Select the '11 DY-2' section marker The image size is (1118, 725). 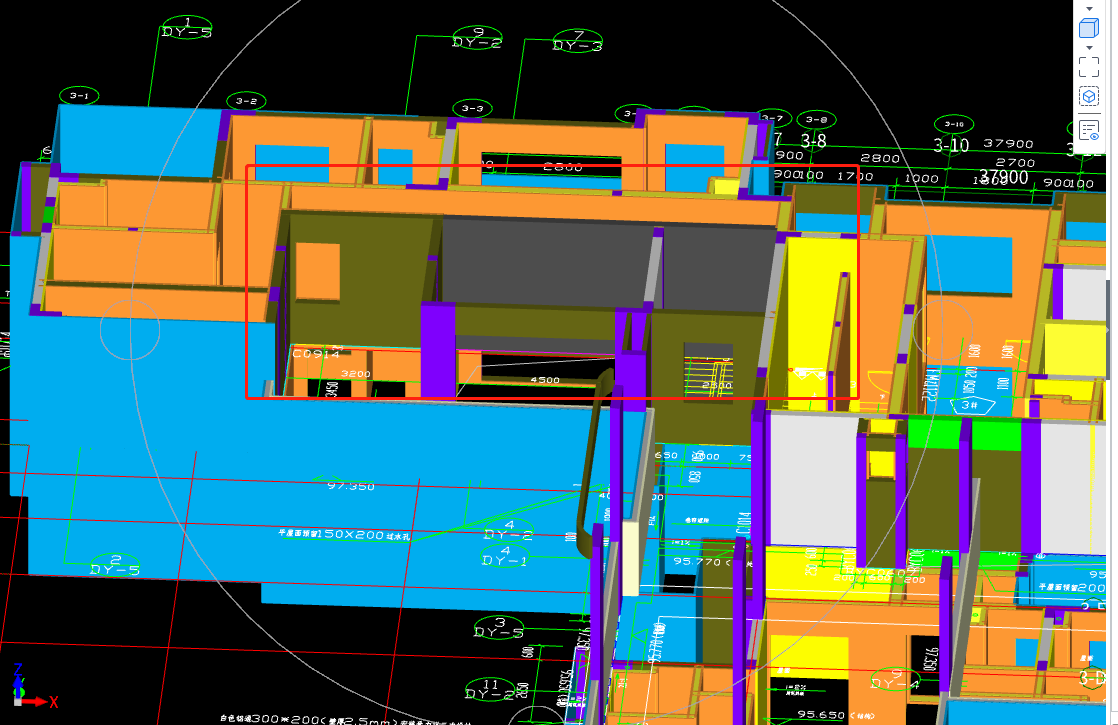click(x=491, y=689)
